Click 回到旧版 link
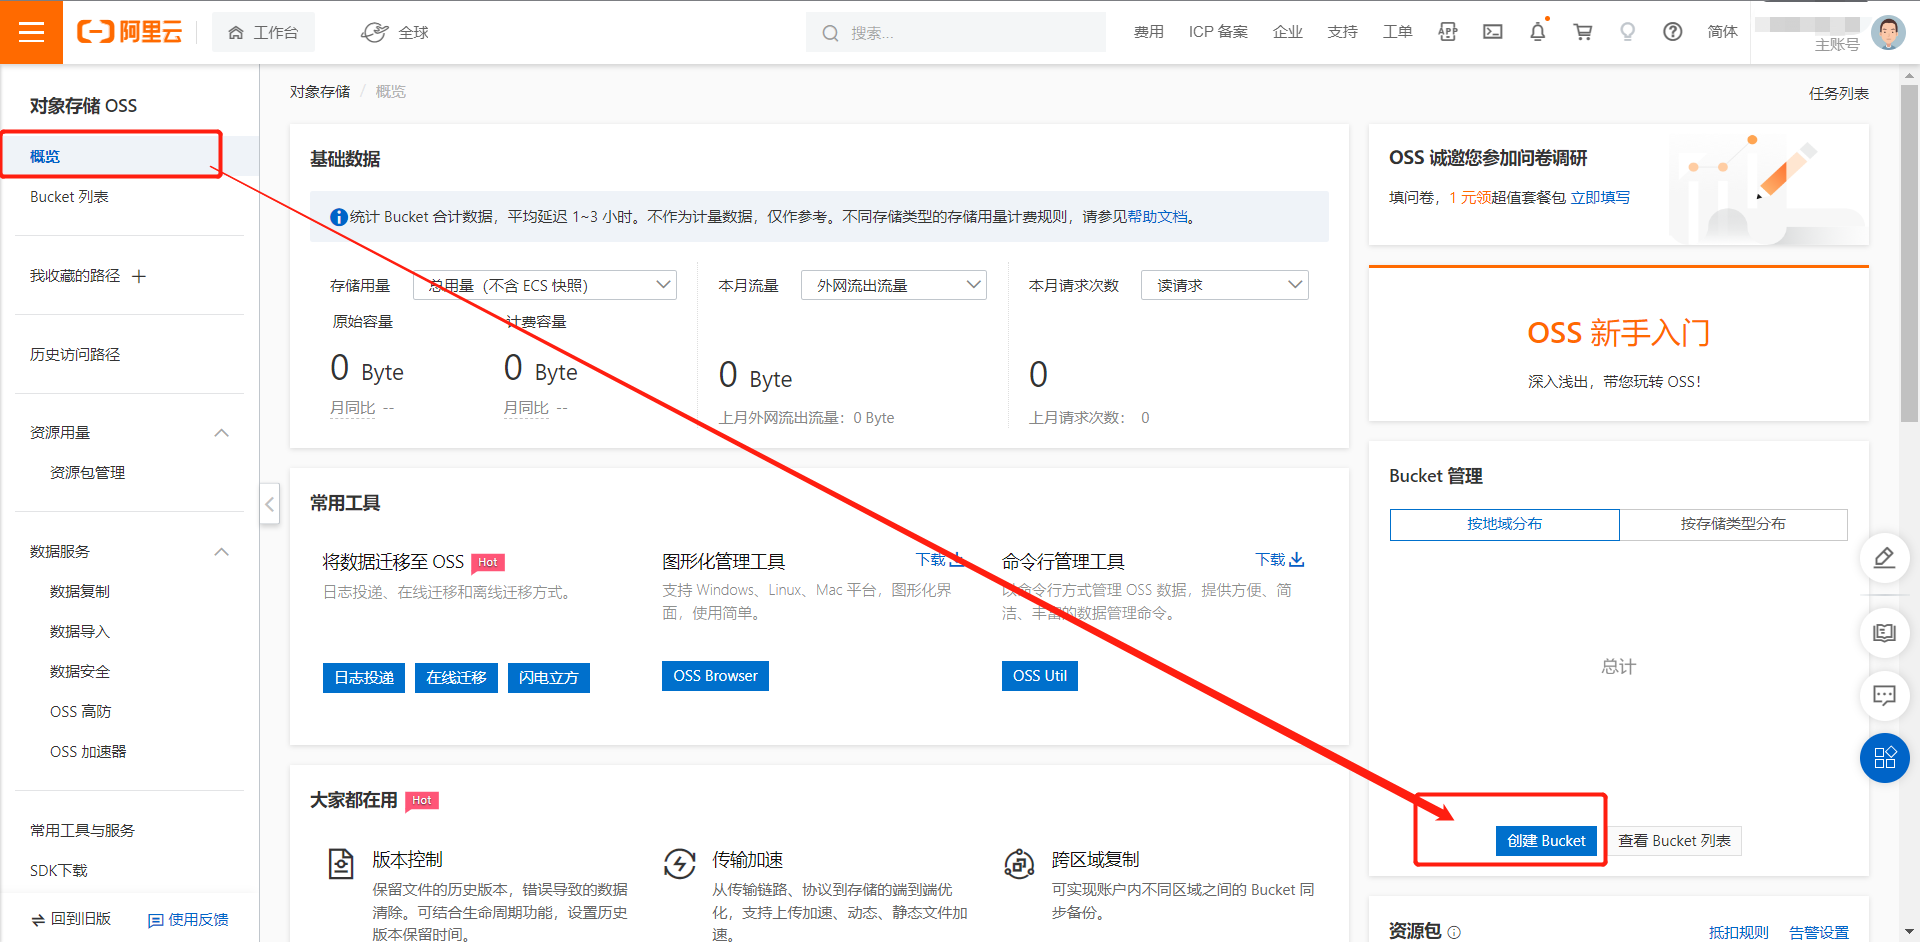1920x942 pixels. 72,919
